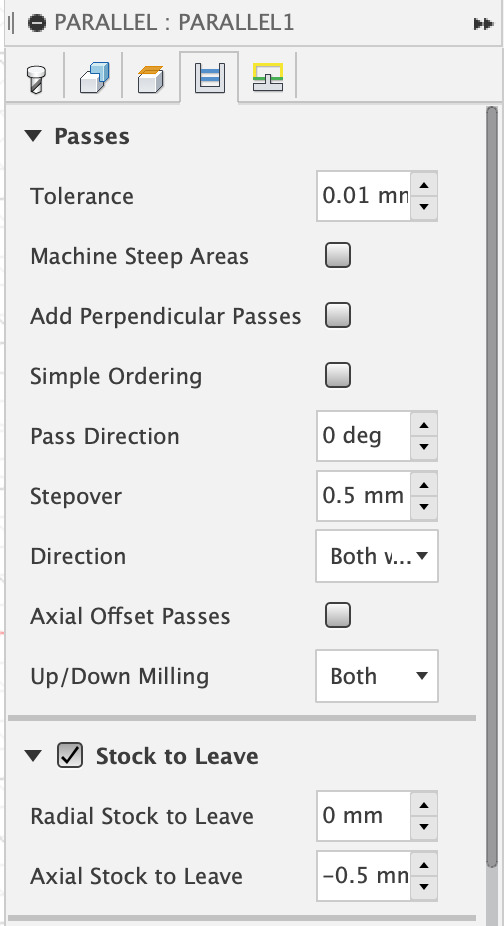Click the collapse dialog minus icon

(37, 23)
